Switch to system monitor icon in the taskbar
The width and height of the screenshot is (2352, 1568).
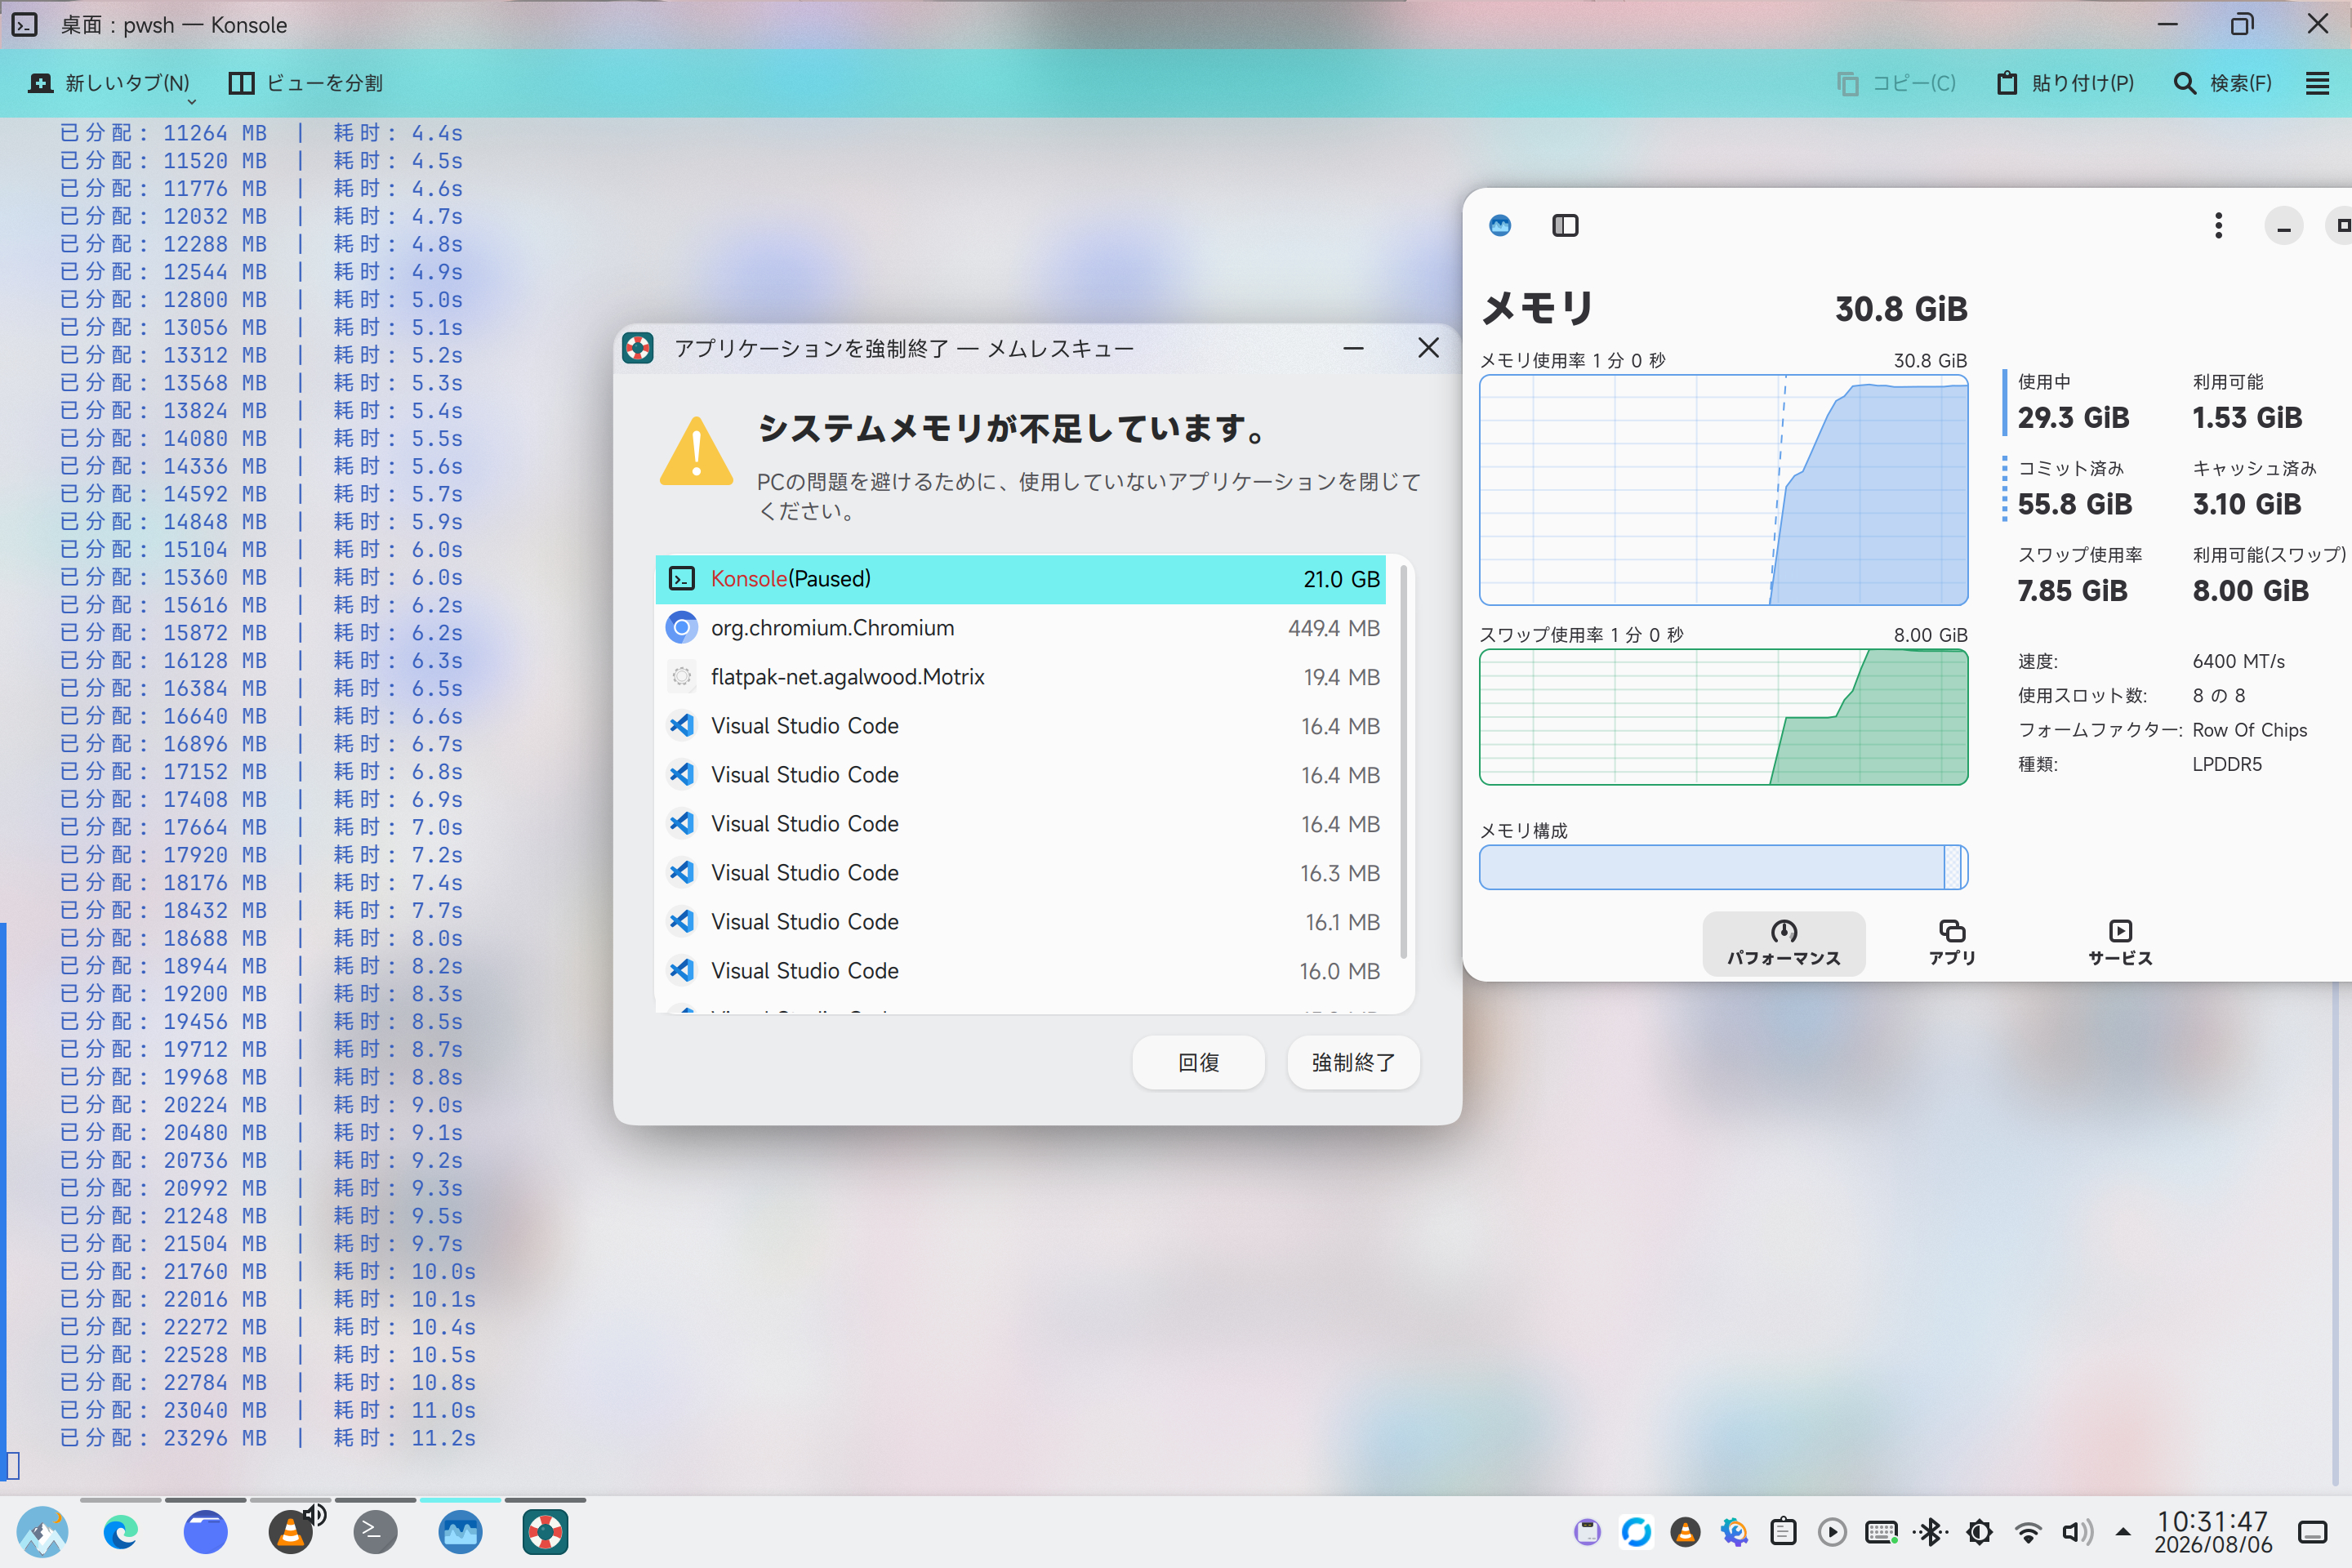(460, 1532)
